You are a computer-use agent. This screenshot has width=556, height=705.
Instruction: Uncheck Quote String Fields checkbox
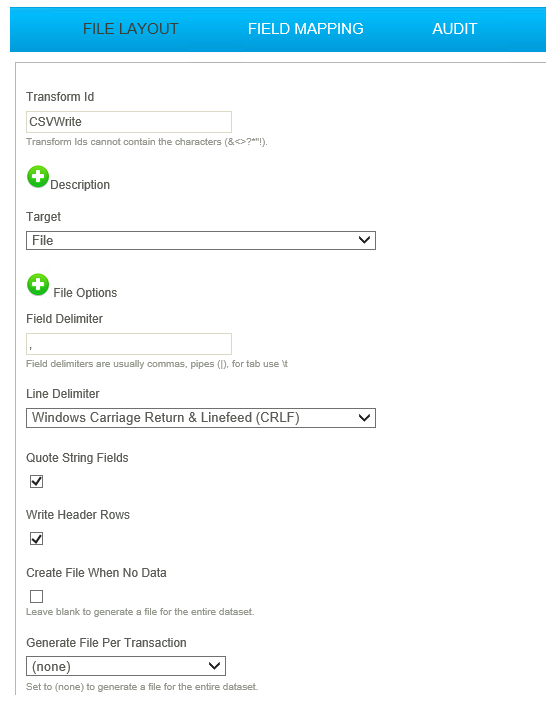pyautogui.click(x=36, y=482)
